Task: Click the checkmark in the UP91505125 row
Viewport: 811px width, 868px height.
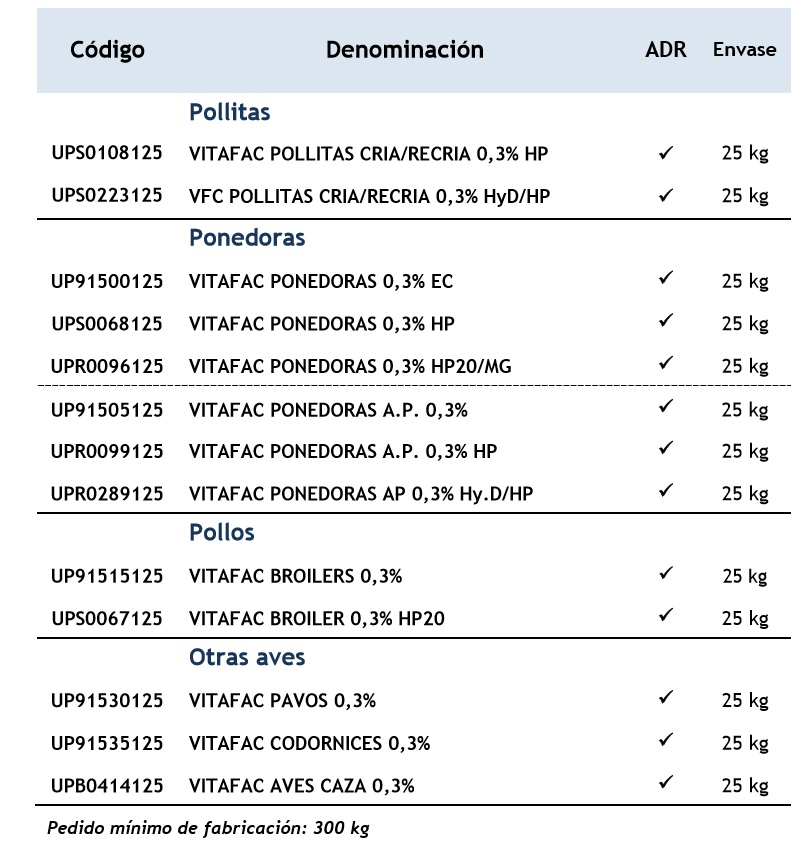Action: (665, 405)
